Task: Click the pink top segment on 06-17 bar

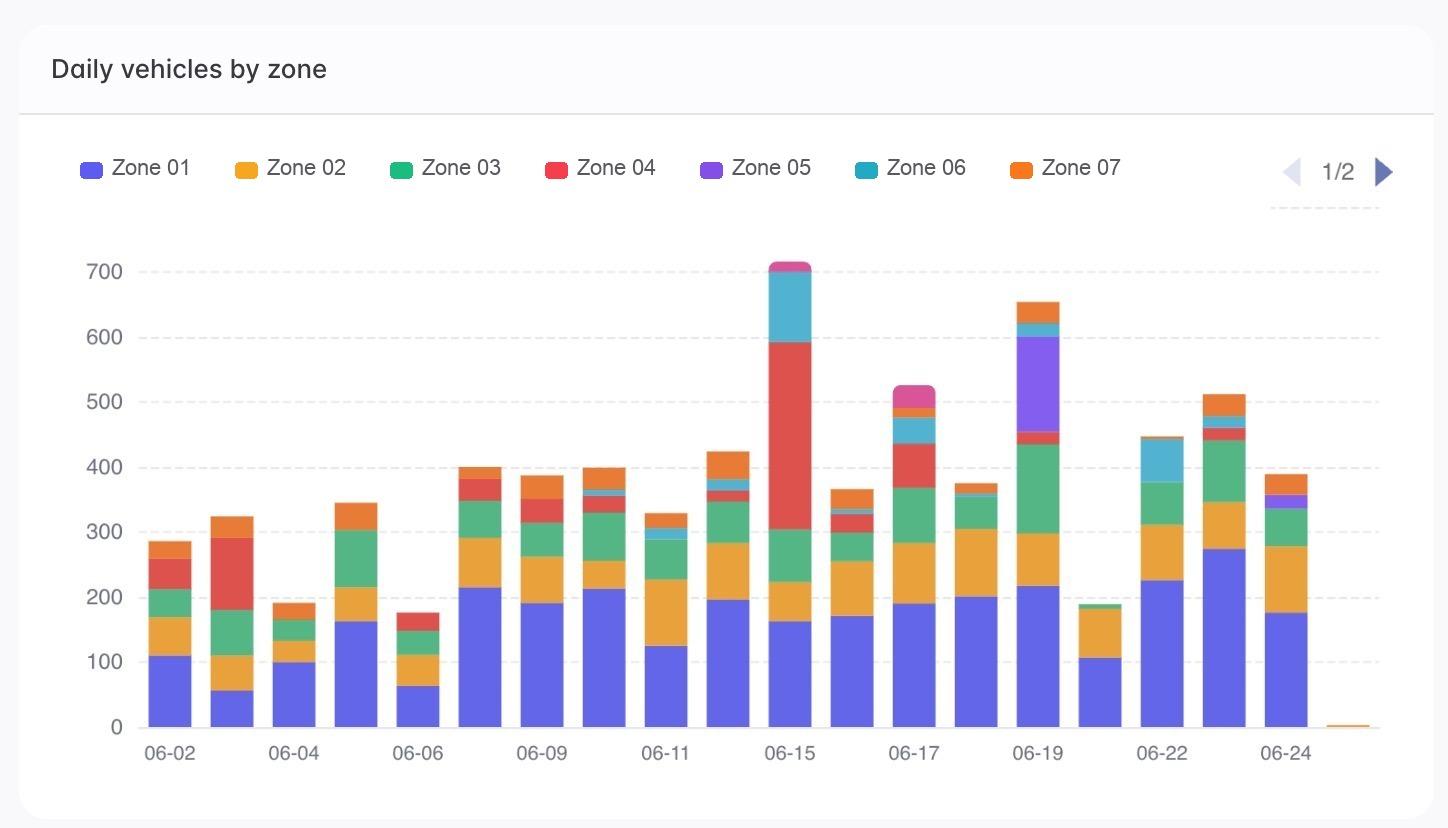Action: pyautogui.click(x=914, y=397)
